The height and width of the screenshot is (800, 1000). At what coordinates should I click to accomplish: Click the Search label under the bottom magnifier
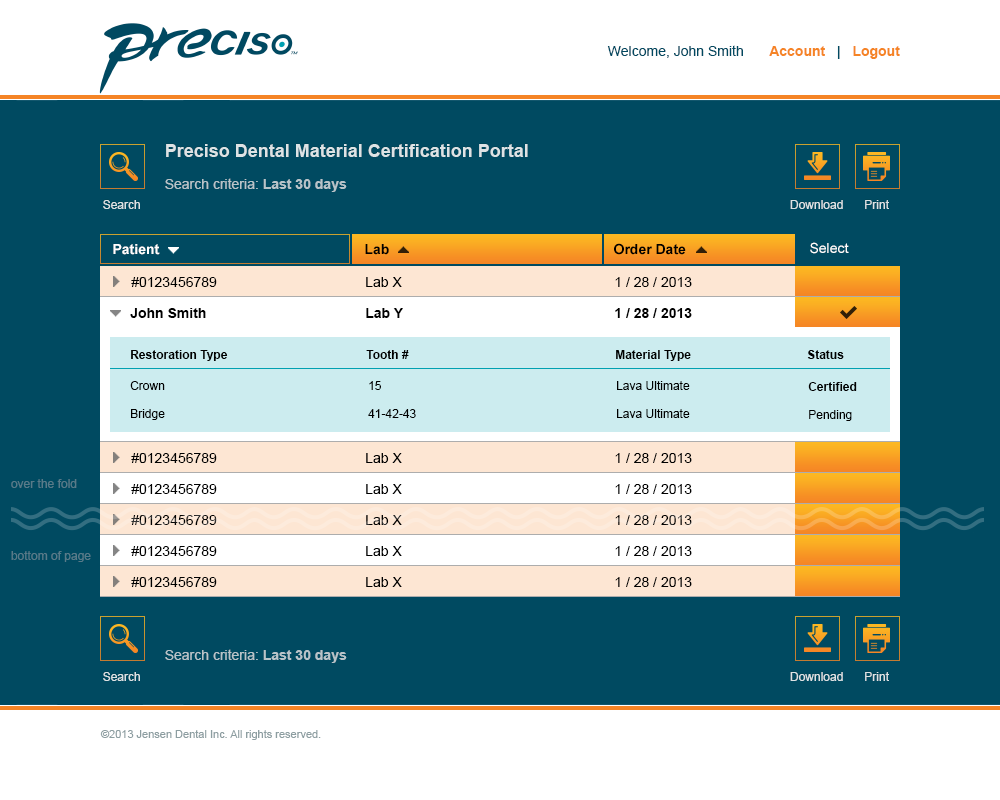coord(121,677)
